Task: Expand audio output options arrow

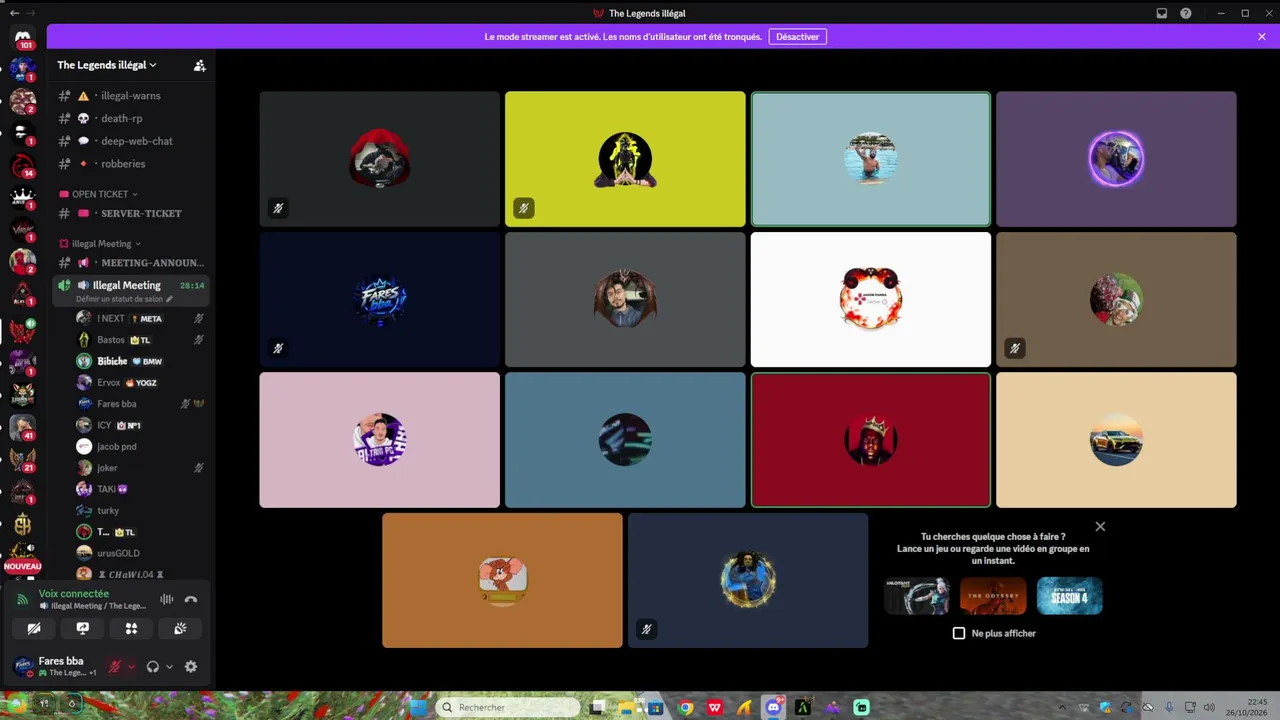Action: (169, 667)
